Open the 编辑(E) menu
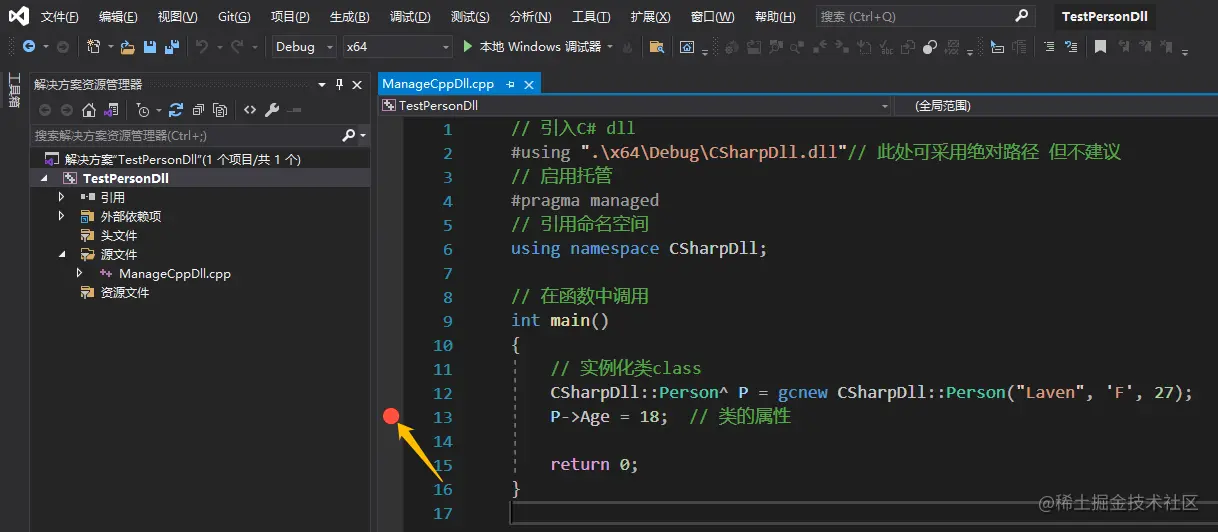The image size is (1218, 532). [x=118, y=17]
